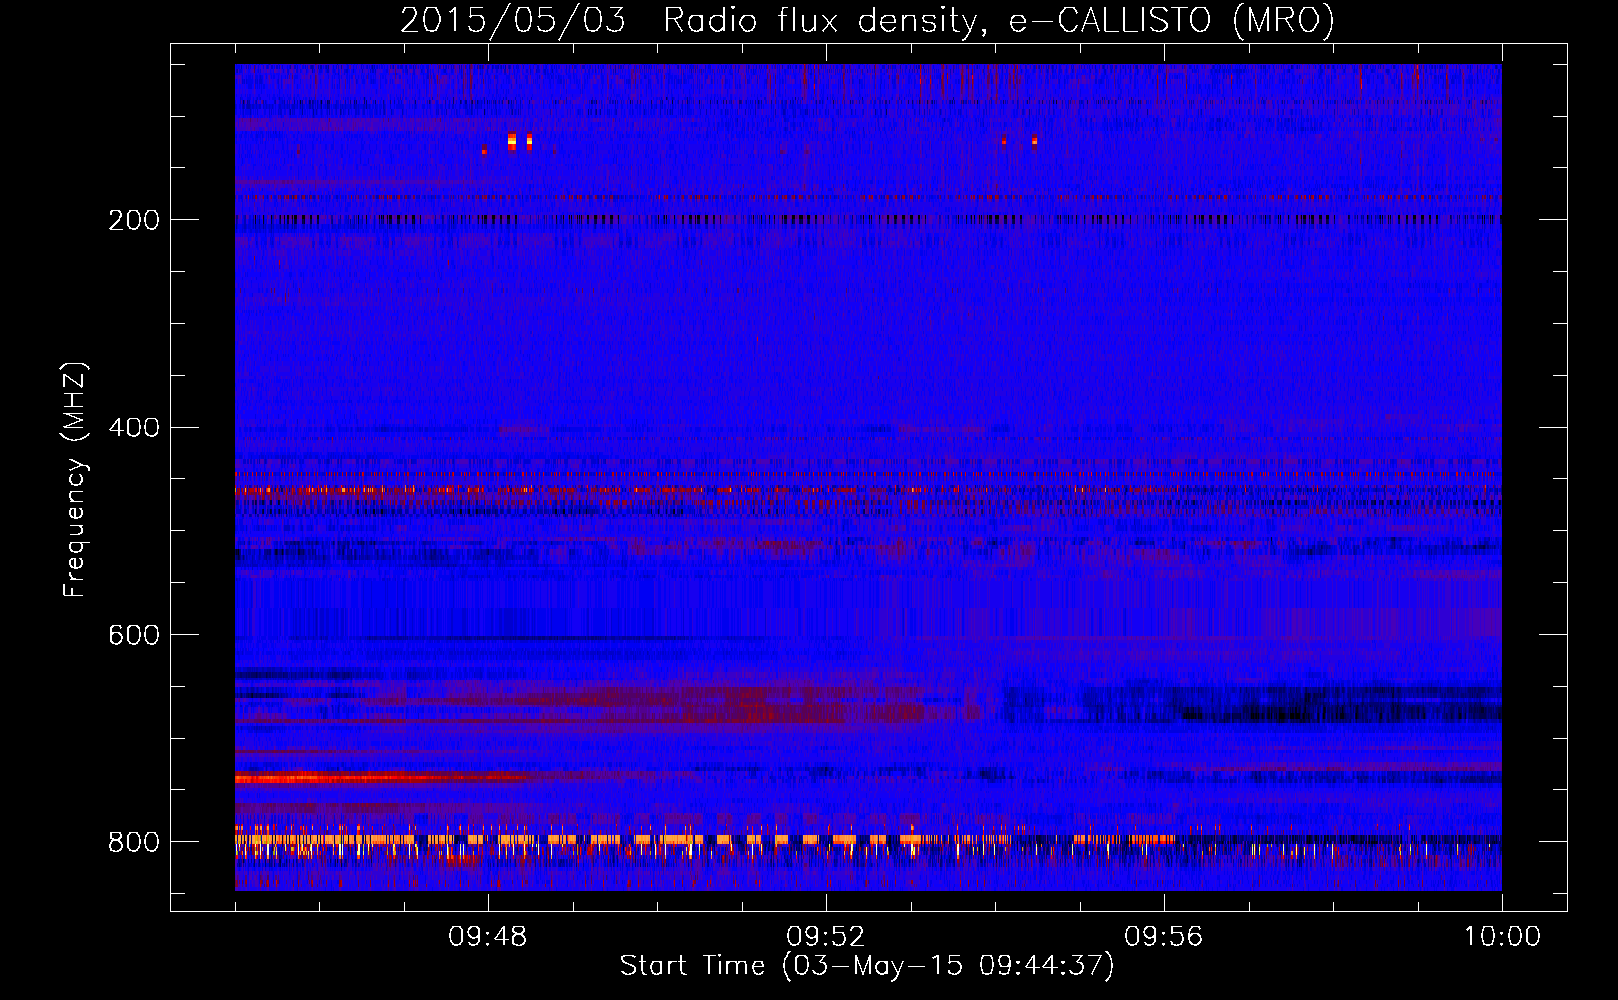This screenshot has height=1000, width=1618.
Task: Click the date 2015/05/03 in the title
Action: (513, 20)
